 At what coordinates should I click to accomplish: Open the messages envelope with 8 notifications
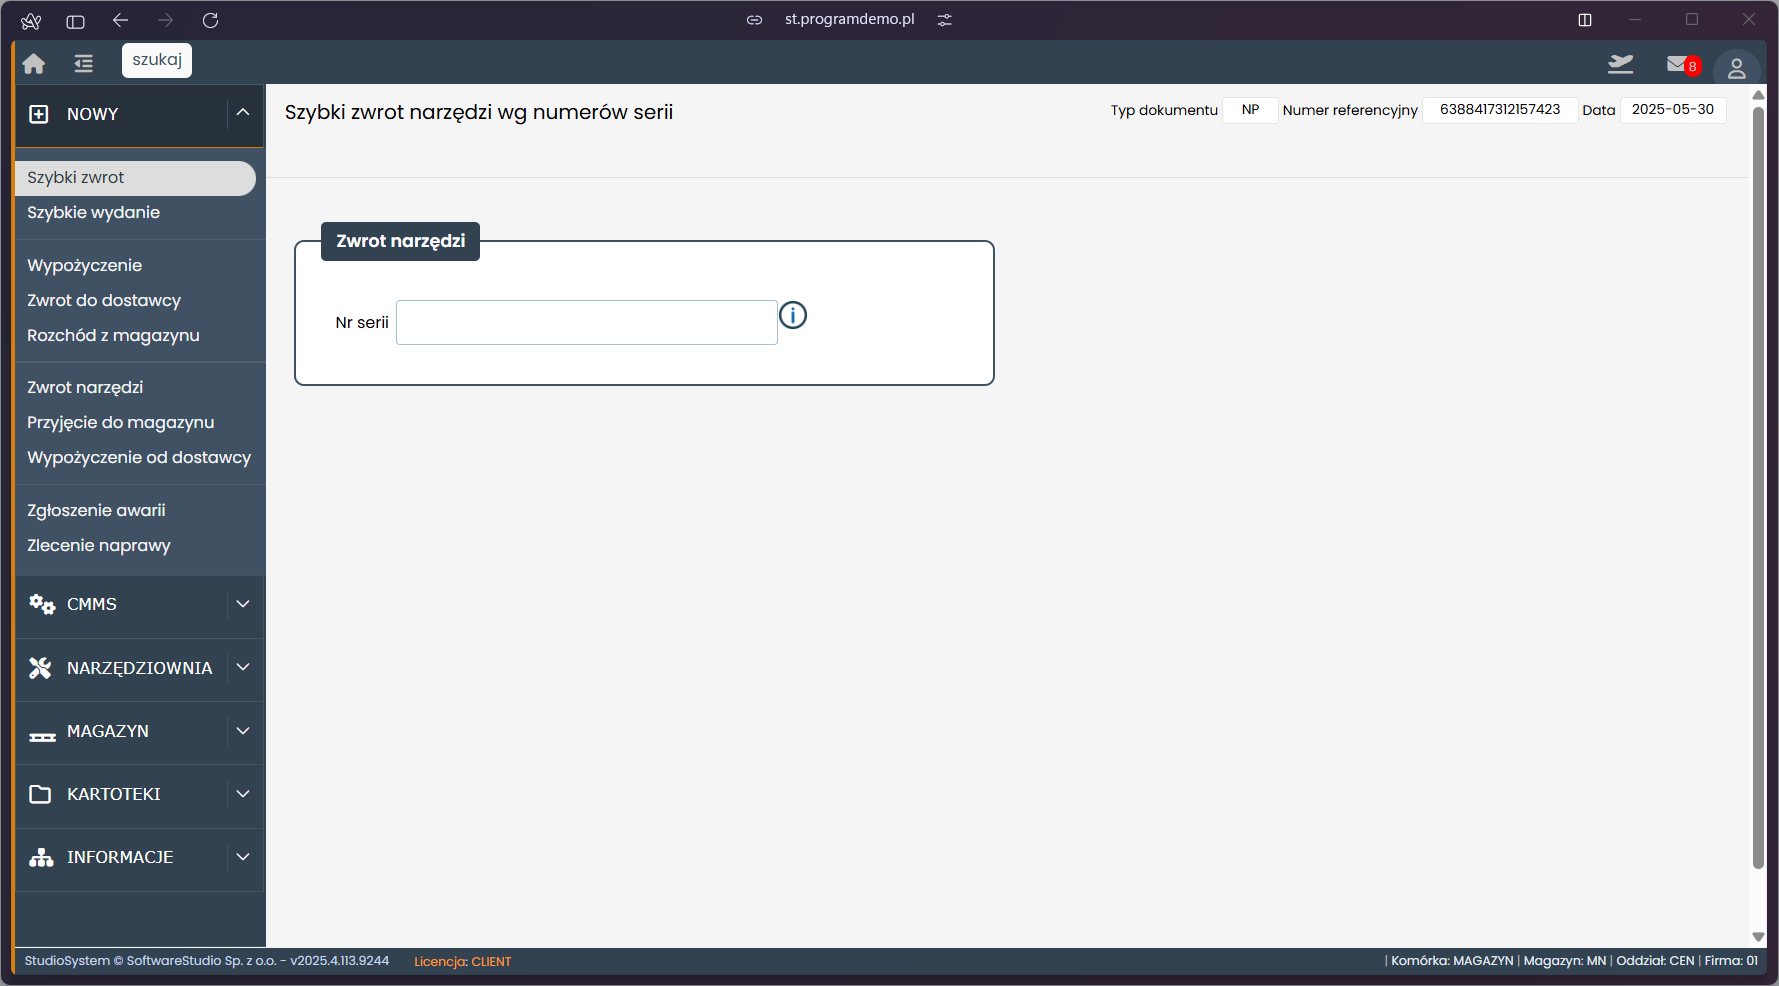tap(1679, 65)
